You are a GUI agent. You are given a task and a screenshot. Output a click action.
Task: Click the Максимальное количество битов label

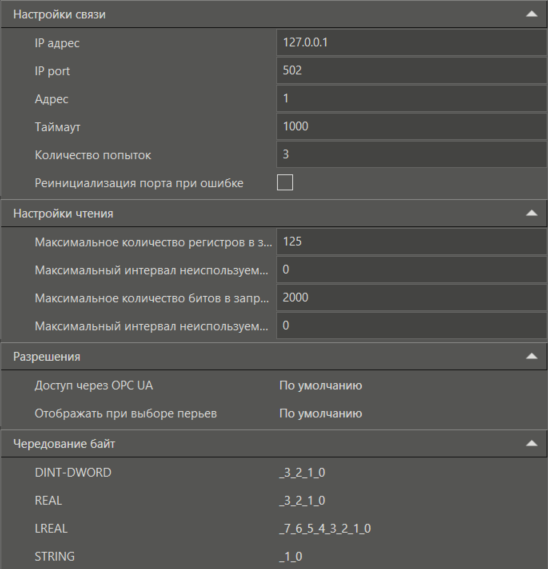coord(152,298)
